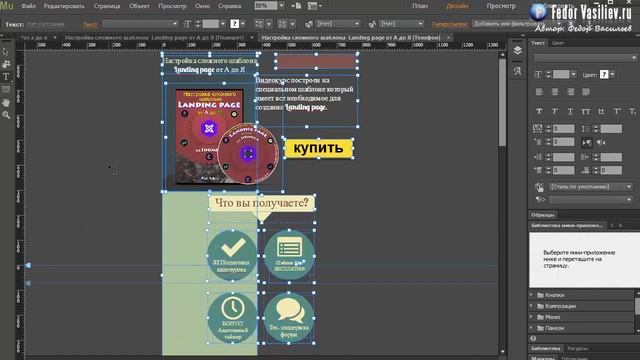Open font dropdown in Text panel
Image resolution: width=640 pixels, height=360 pixels.
[585, 58]
